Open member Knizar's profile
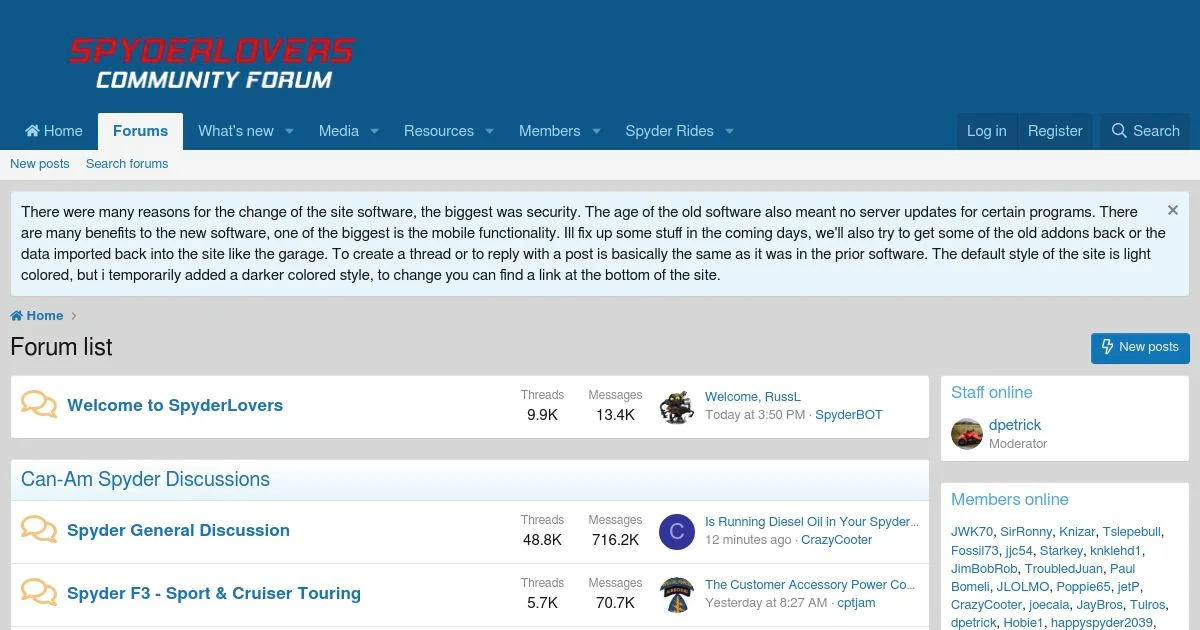1200x630 pixels. pos(1077,532)
